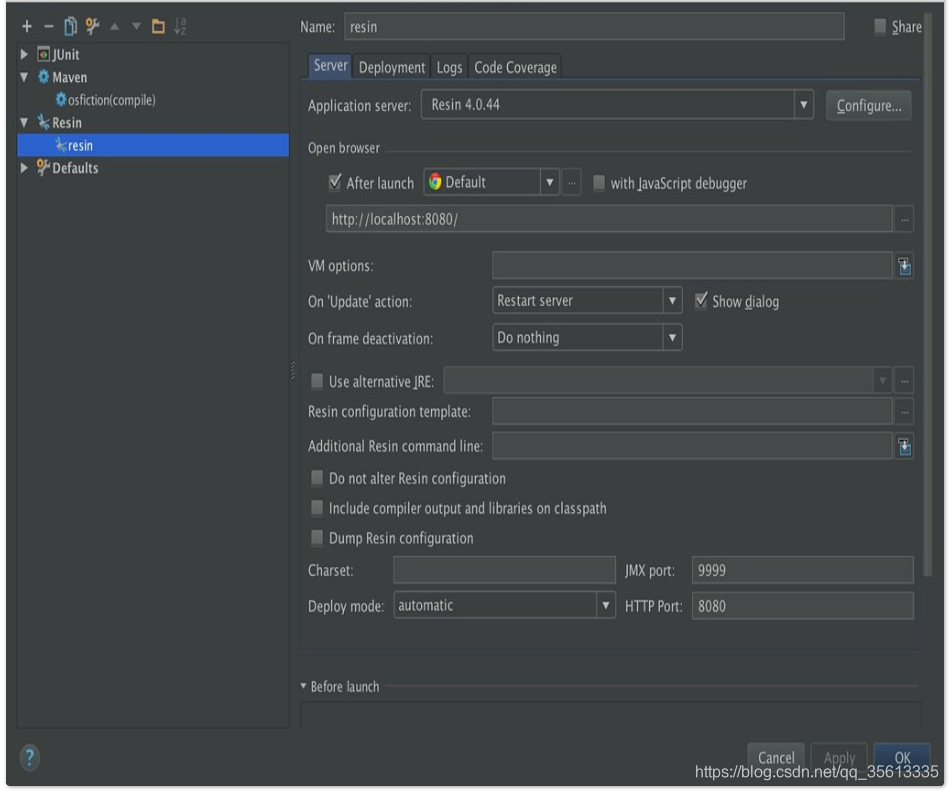Click the Name input field
Screen dimensions: 949x791
point(594,27)
